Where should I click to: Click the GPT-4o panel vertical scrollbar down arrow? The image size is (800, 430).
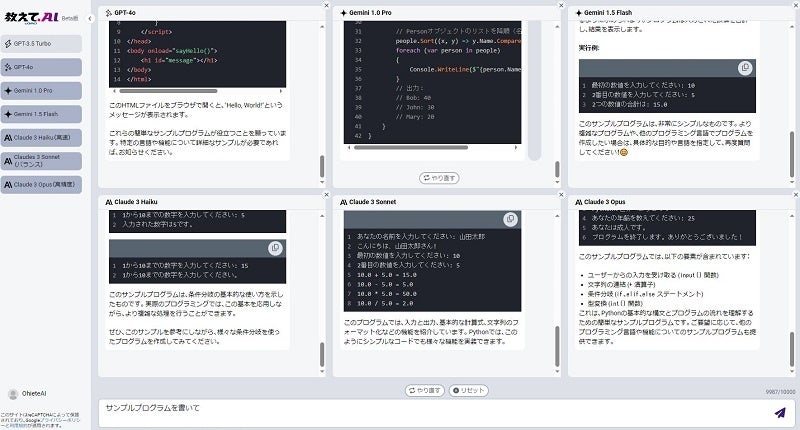[322, 182]
